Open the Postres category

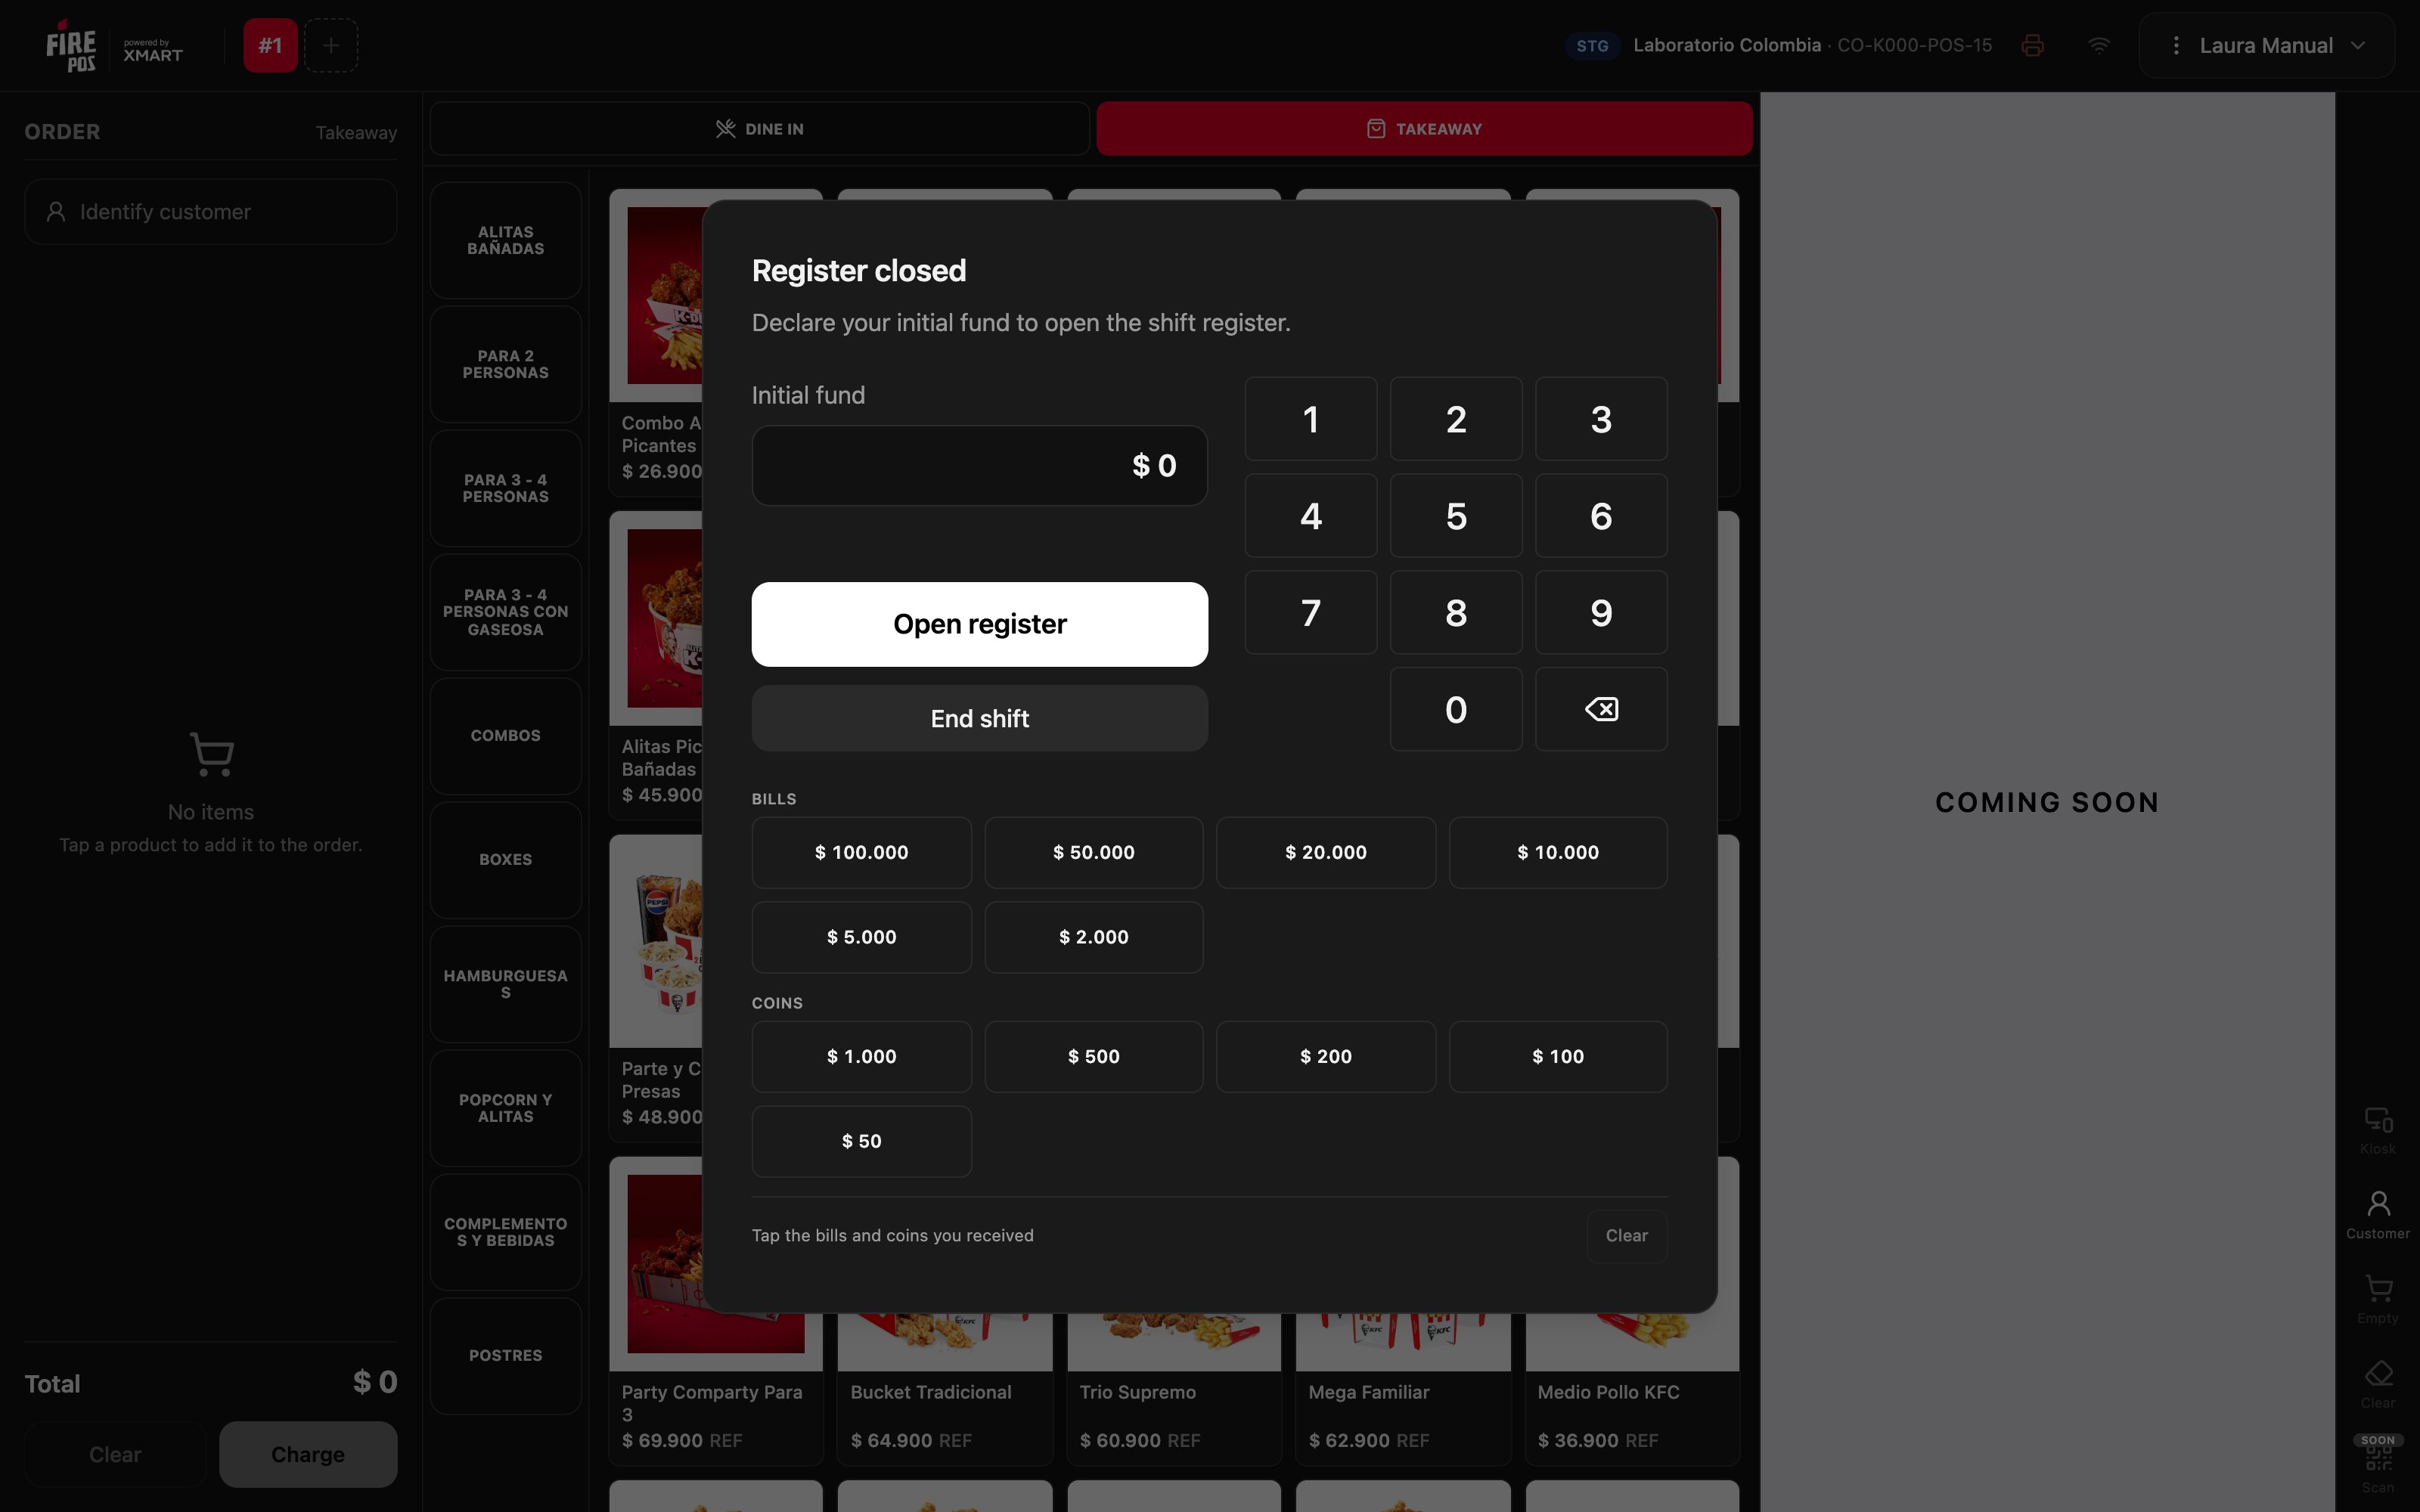[506, 1356]
